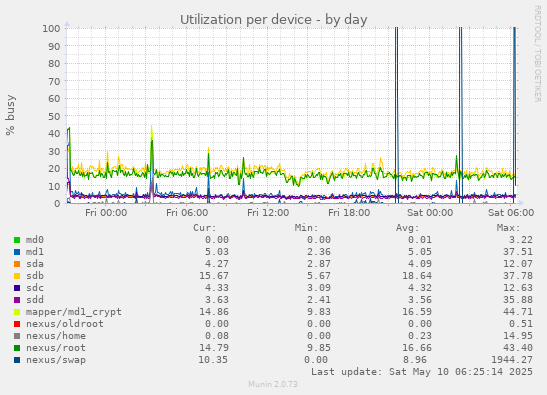This screenshot has width=547, height=395.
Task: Select the md1 legend label
Action: click(x=35, y=252)
